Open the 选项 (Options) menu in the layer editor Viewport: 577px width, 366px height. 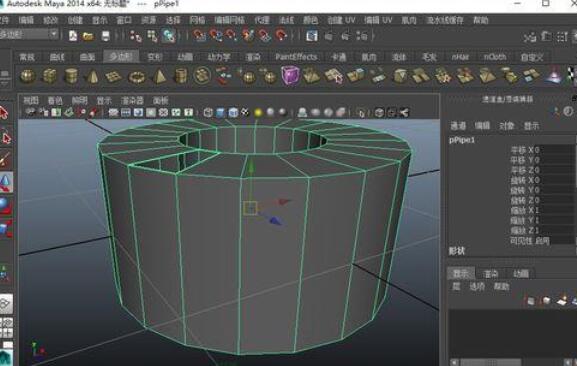tap(477, 286)
